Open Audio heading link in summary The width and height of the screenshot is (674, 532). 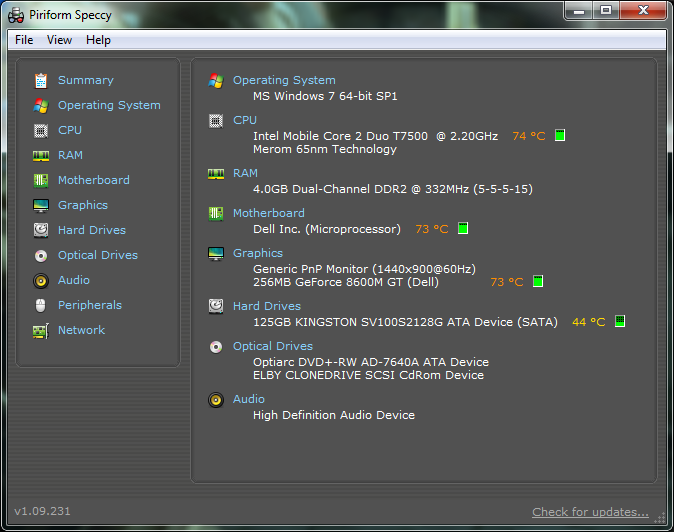pos(249,399)
